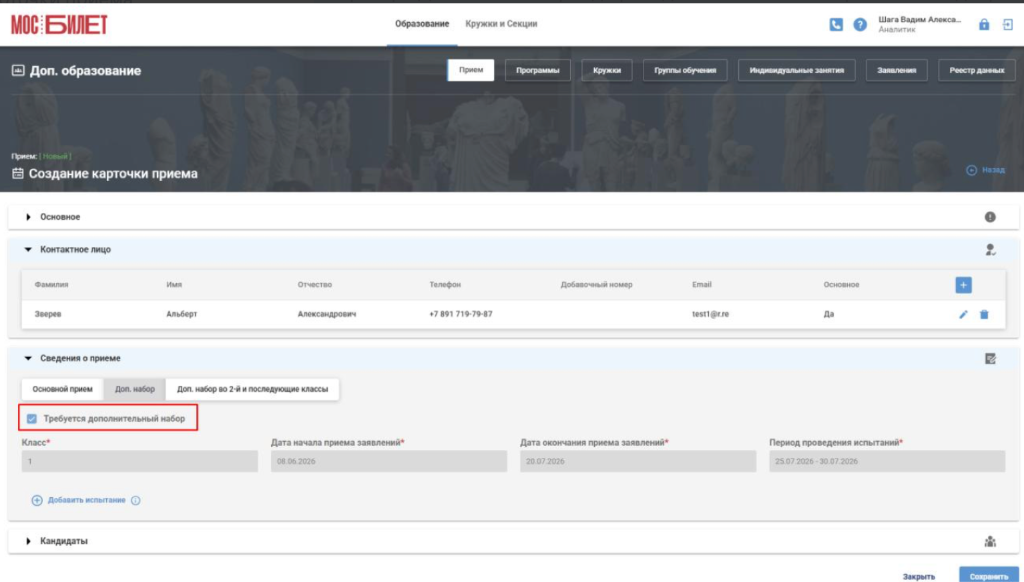Open Кружки и Секции top menu

(x=501, y=24)
